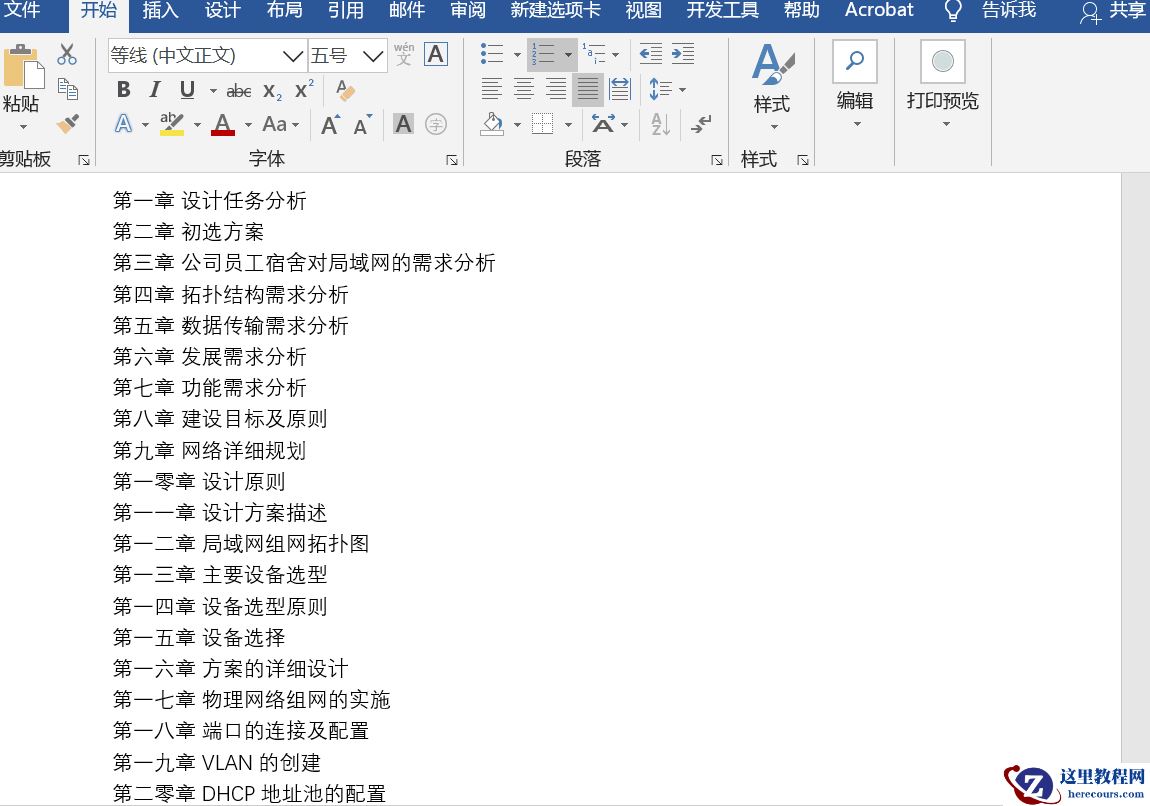Viewport: 1150px width, 806px height.
Task: Switch to the 插入 tab
Action: pyautogui.click(x=160, y=10)
